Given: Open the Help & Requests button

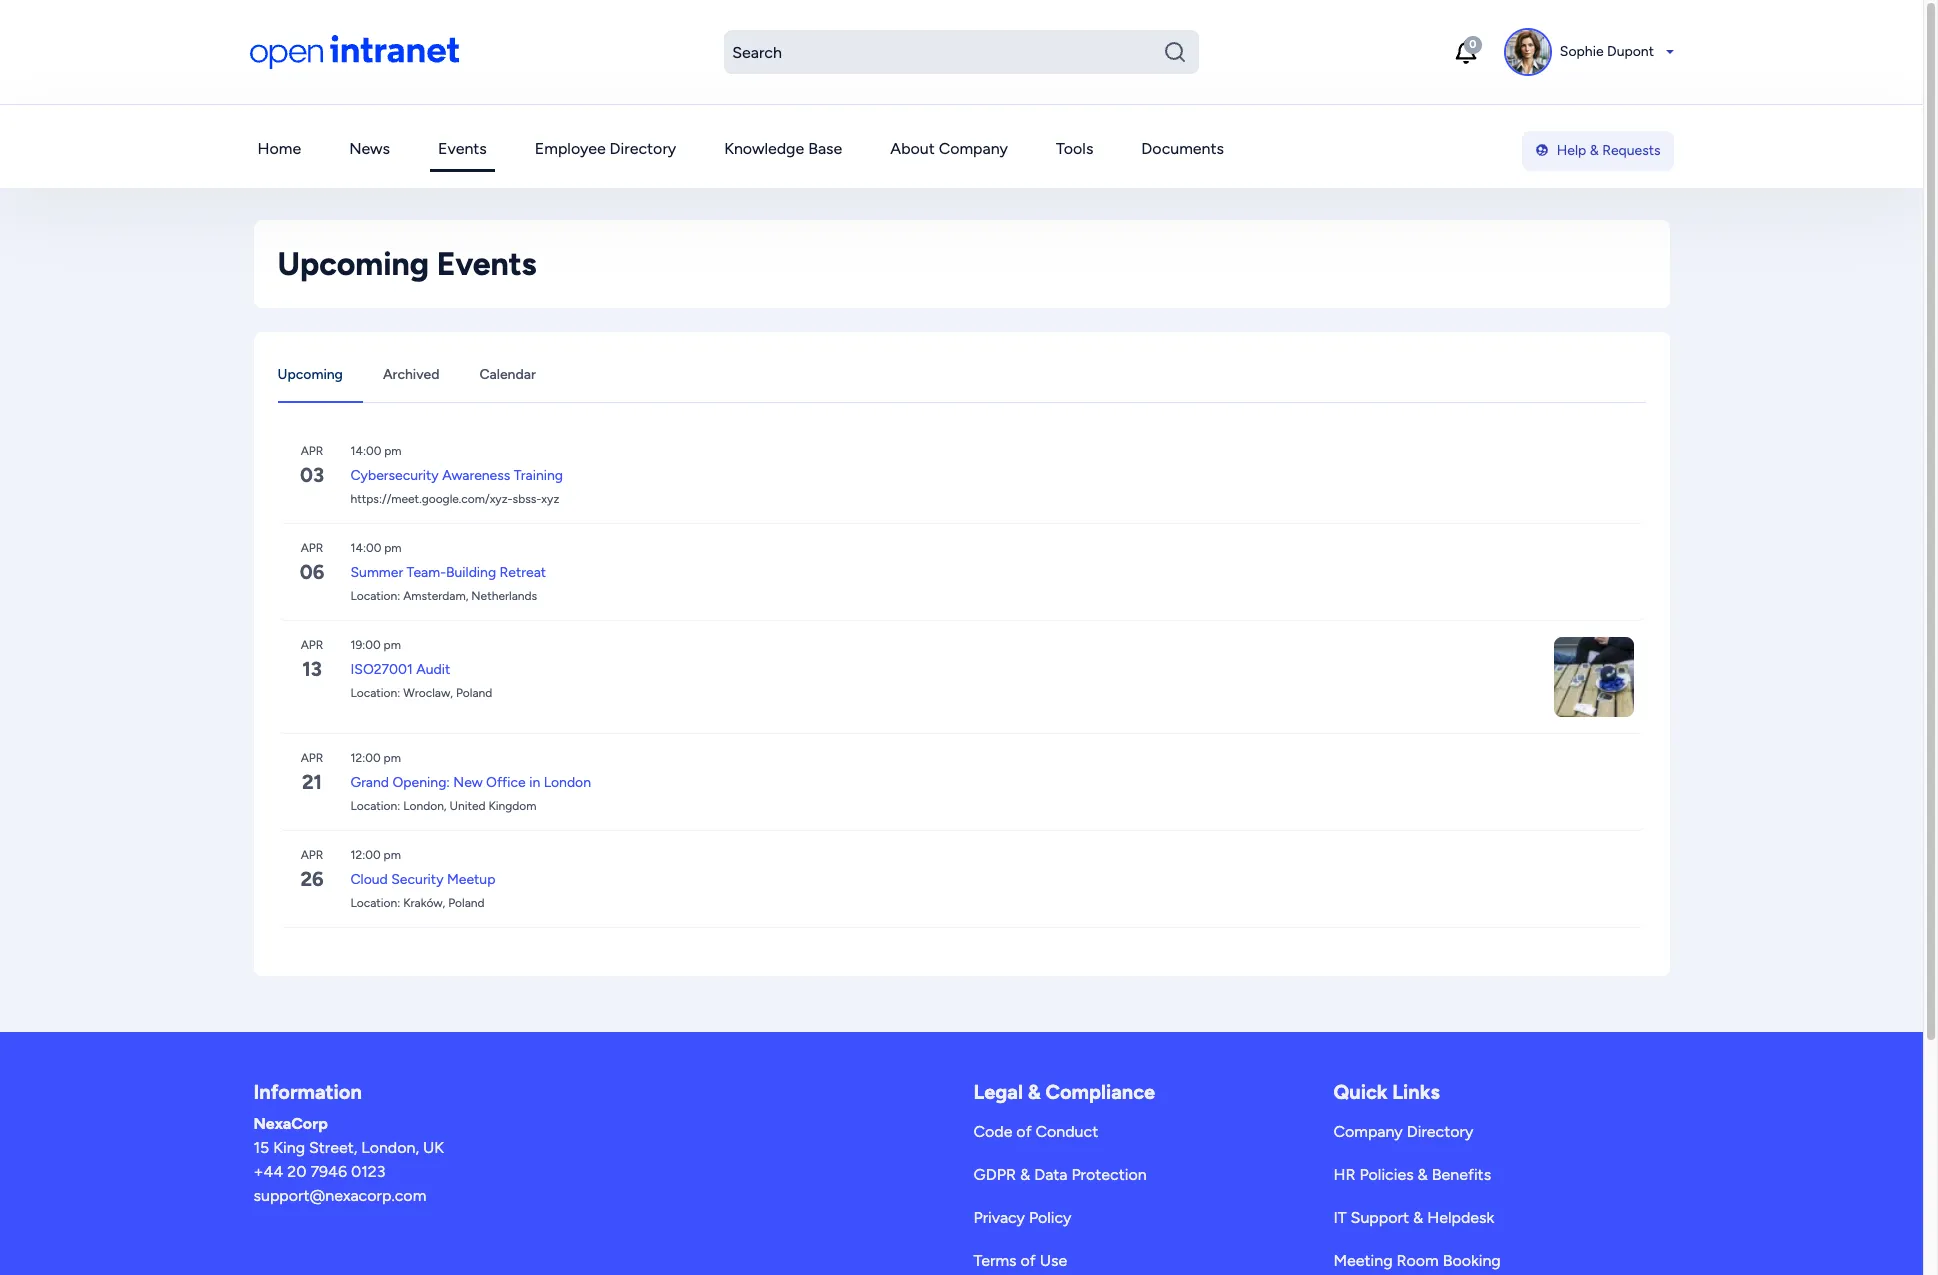Looking at the screenshot, I should tap(1597, 151).
